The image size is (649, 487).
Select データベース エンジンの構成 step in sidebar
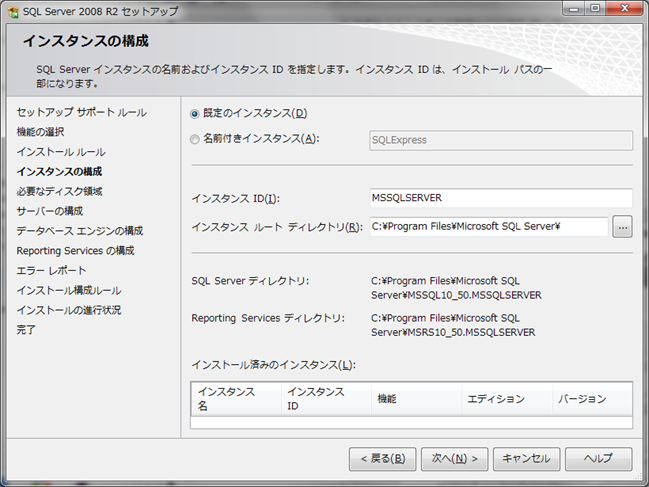(80, 231)
